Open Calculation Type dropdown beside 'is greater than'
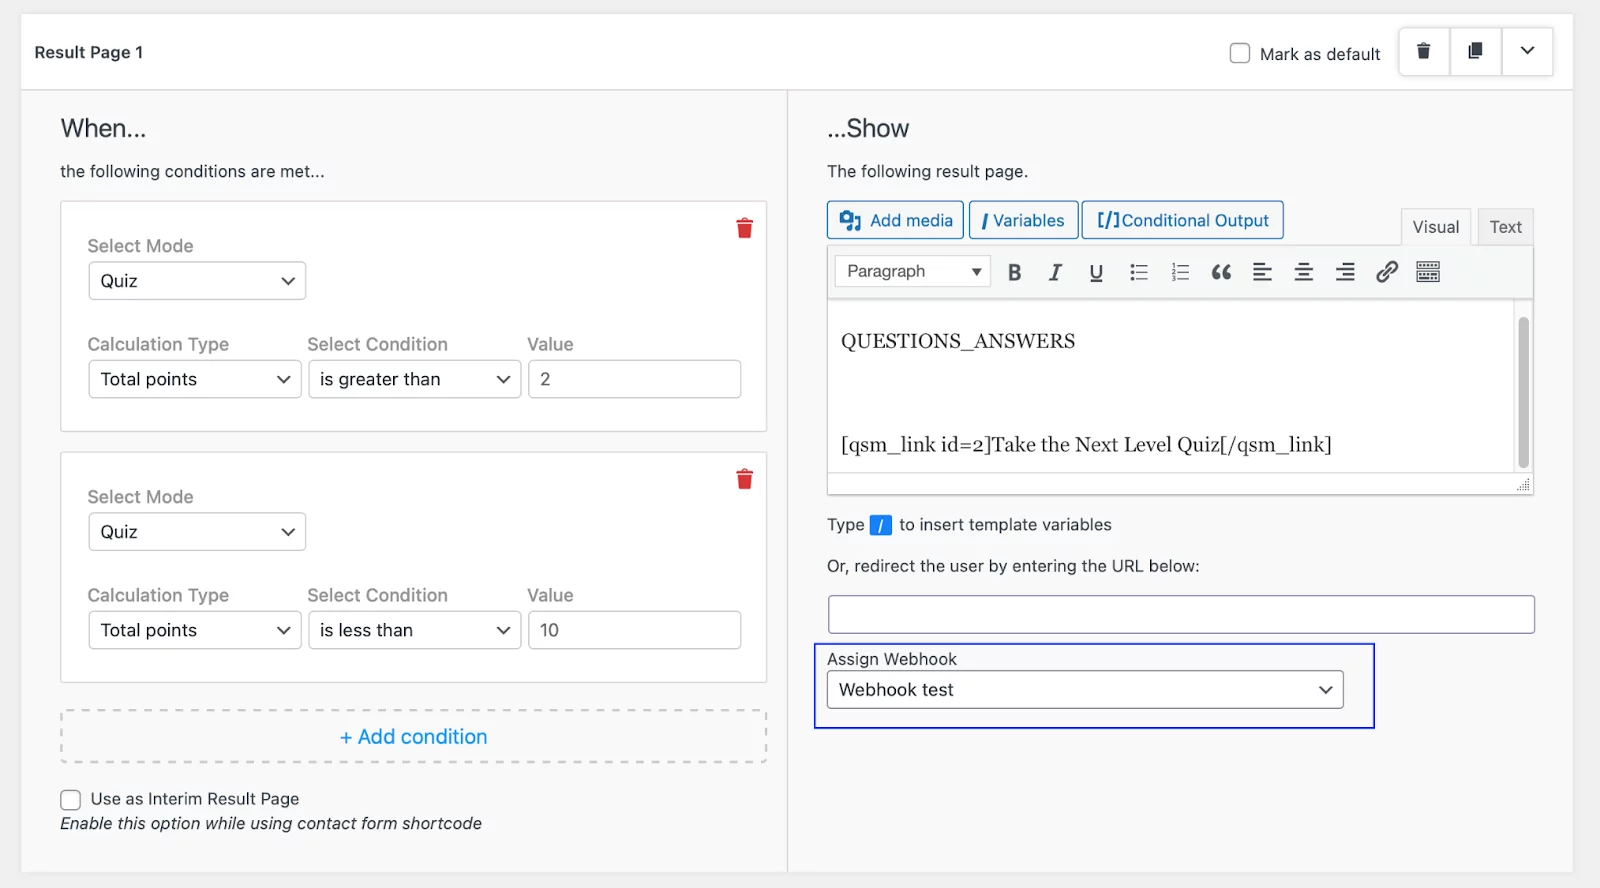Image resolution: width=1600 pixels, height=888 pixels. [195, 379]
